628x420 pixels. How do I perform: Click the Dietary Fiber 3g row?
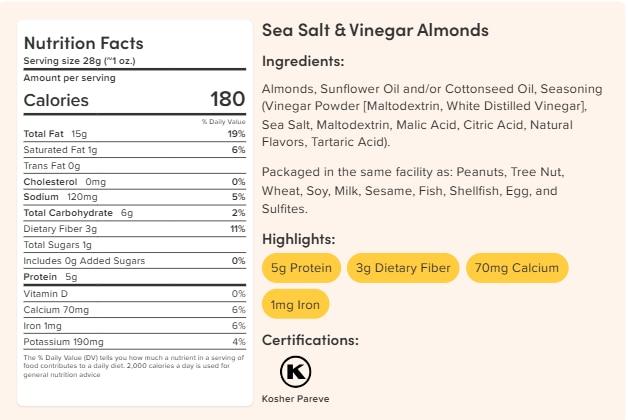point(134,229)
